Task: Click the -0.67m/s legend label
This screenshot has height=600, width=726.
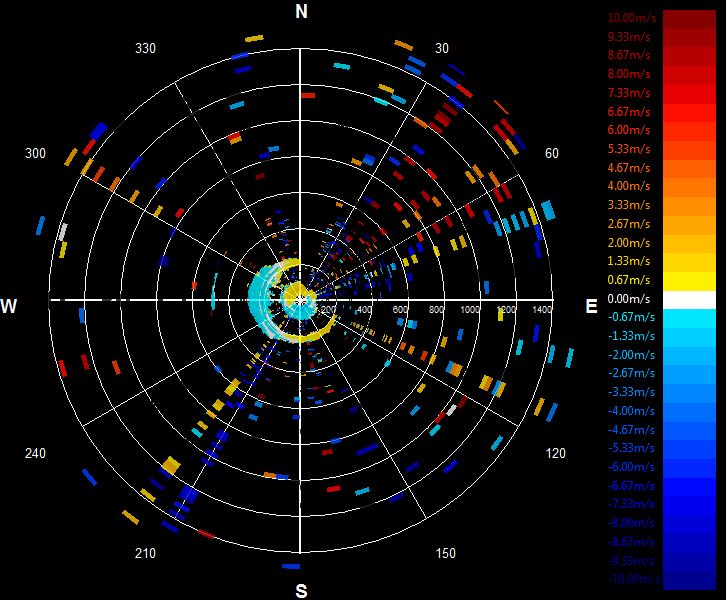Action: pos(631,317)
